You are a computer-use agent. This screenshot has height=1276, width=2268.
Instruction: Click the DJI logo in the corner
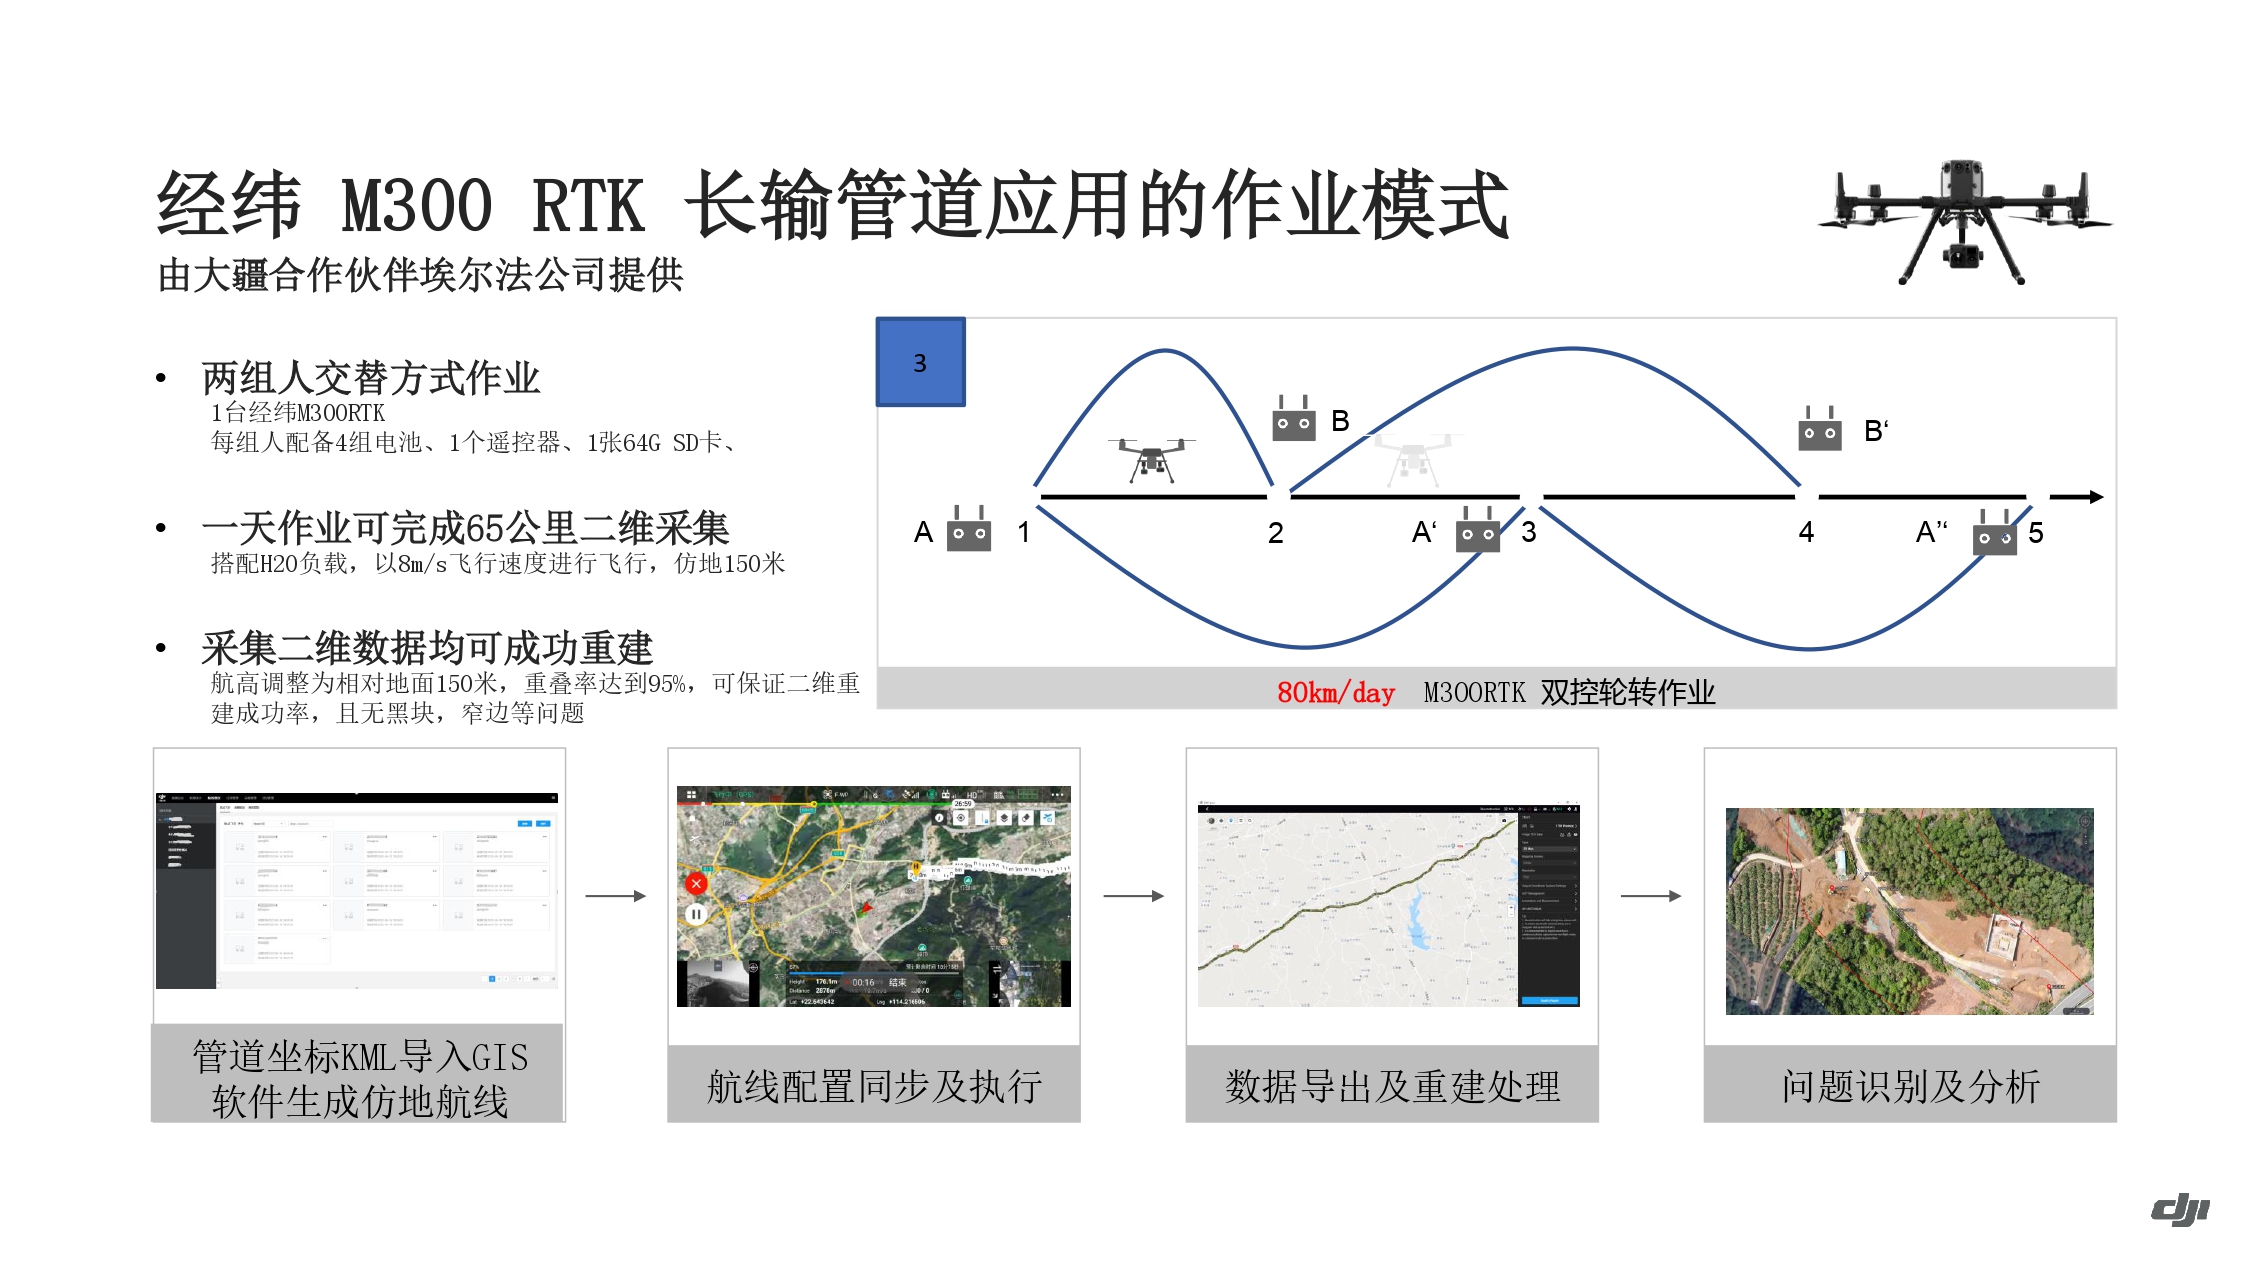2181,1209
